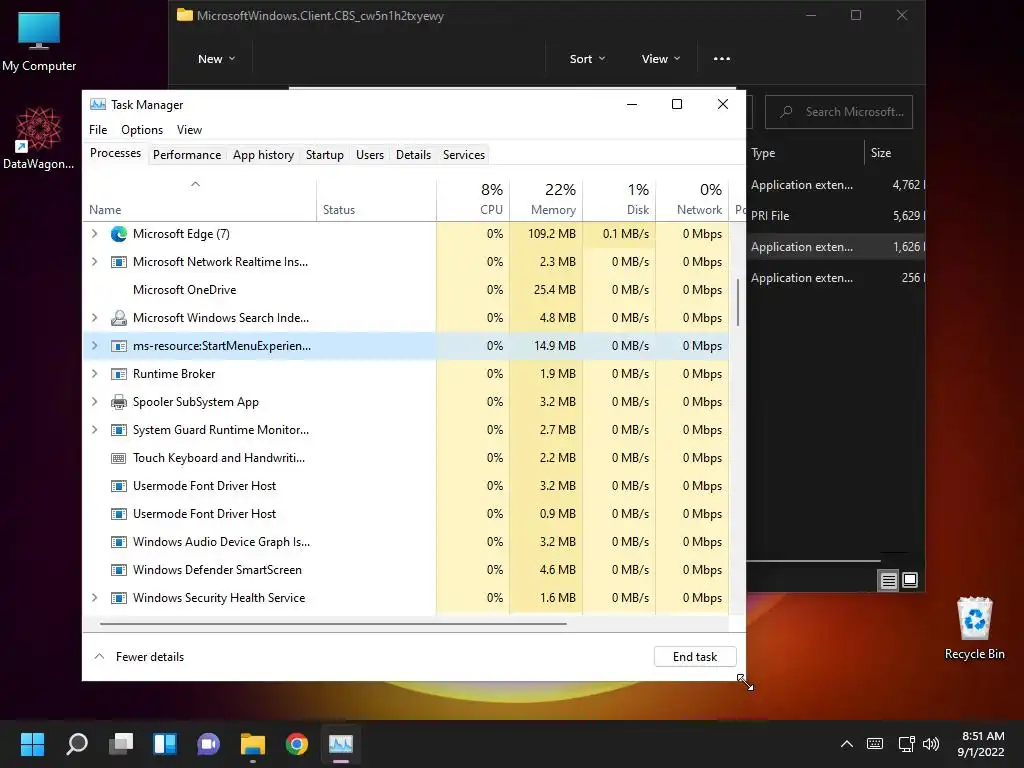Click the Runtime Broker process icon

[x=118, y=374]
